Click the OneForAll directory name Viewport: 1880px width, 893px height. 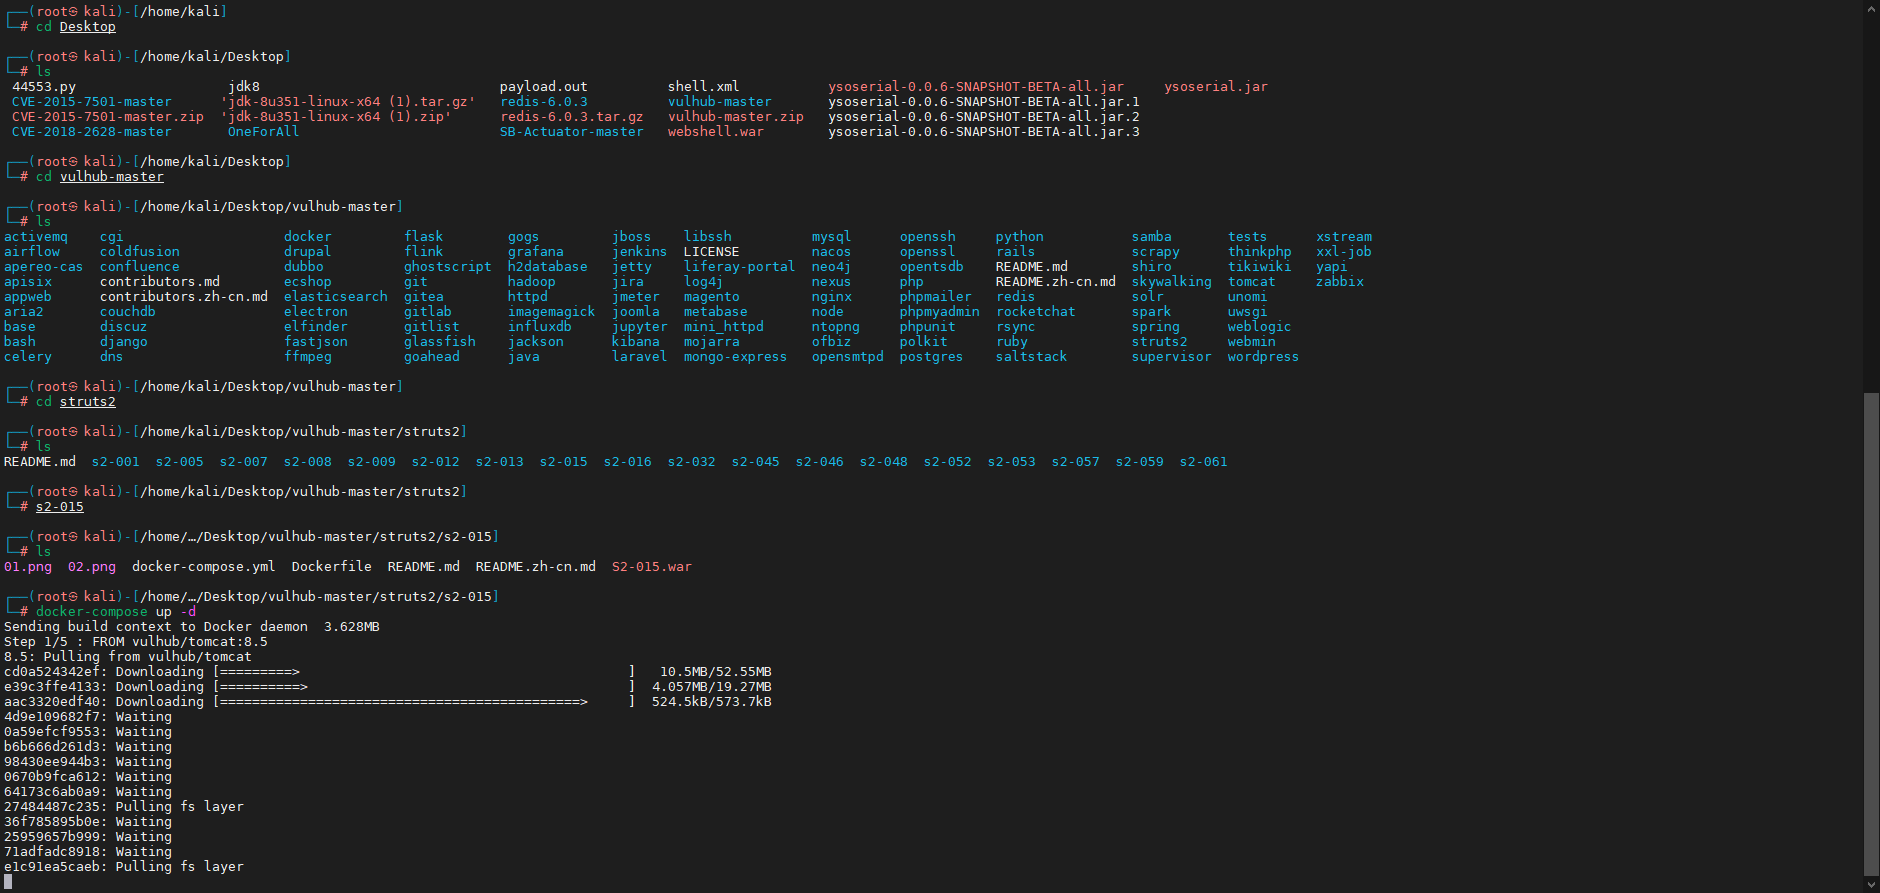click(x=264, y=132)
